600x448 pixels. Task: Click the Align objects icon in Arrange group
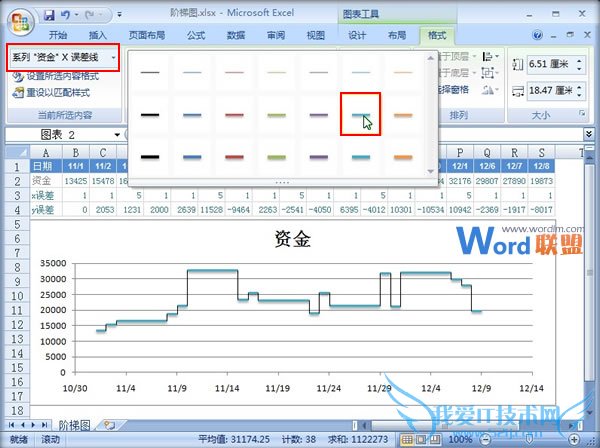pyautogui.click(x=488, y=57)
